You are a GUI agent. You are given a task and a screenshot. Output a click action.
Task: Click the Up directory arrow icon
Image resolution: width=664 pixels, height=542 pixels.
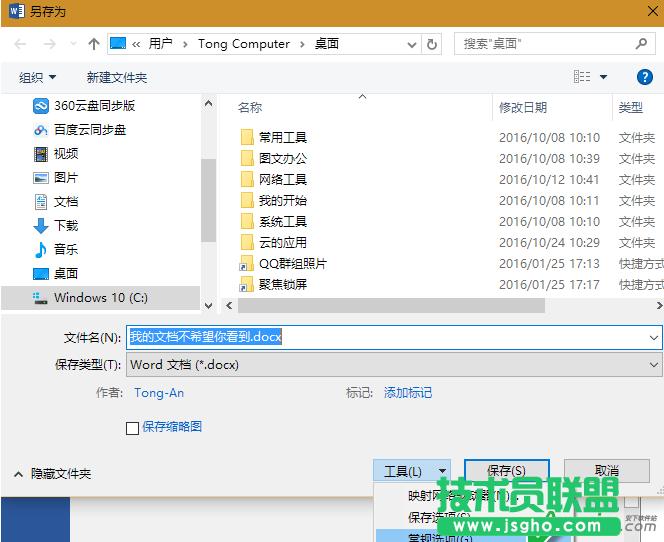click(94, 44)
